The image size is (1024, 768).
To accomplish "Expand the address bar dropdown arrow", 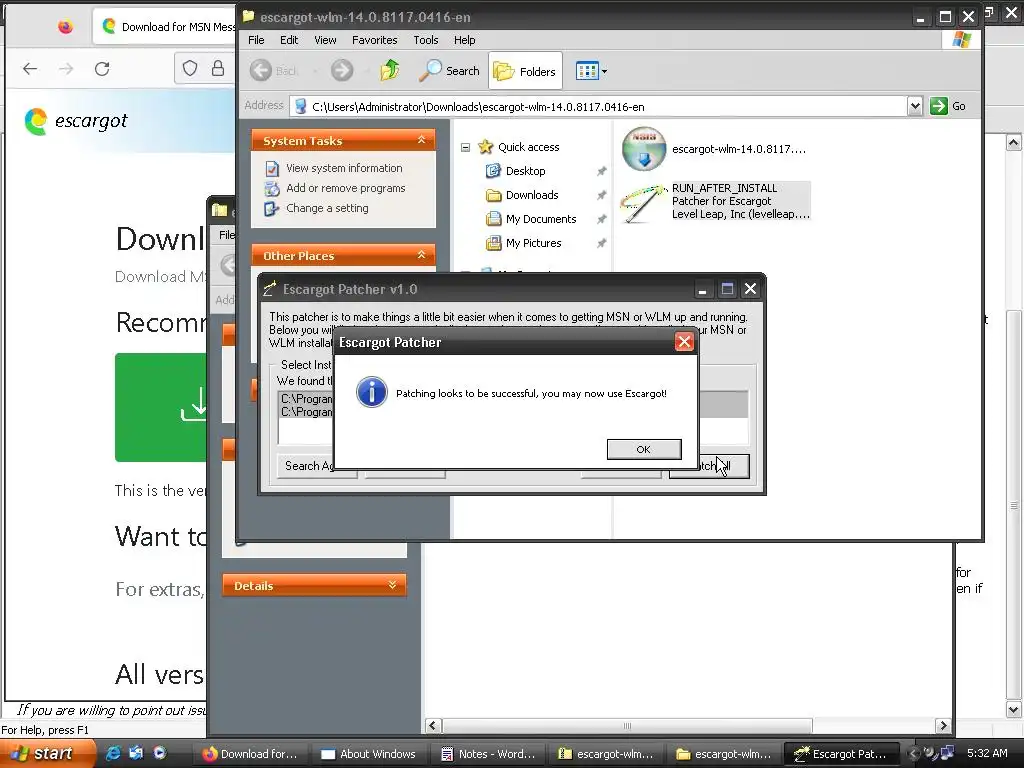I will click(x=914, y=106).
